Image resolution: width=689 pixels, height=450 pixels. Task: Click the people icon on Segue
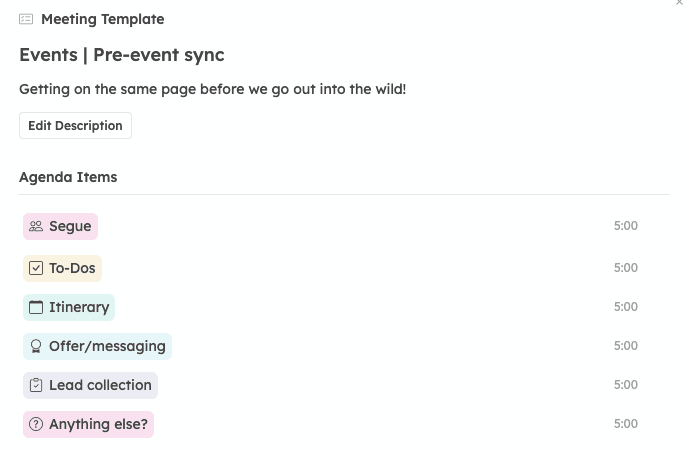click(x=36, y=227)
